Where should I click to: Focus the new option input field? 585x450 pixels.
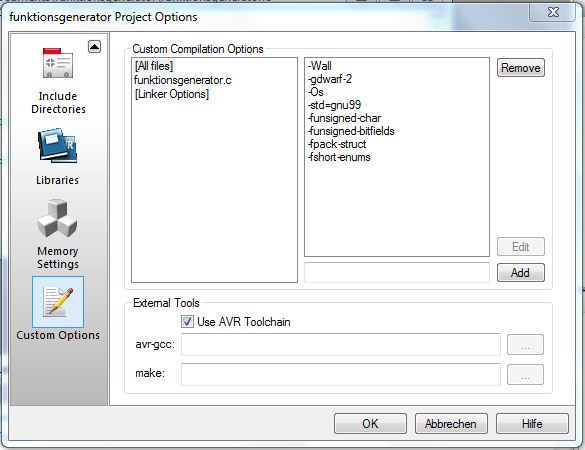(x=397, y=273)
